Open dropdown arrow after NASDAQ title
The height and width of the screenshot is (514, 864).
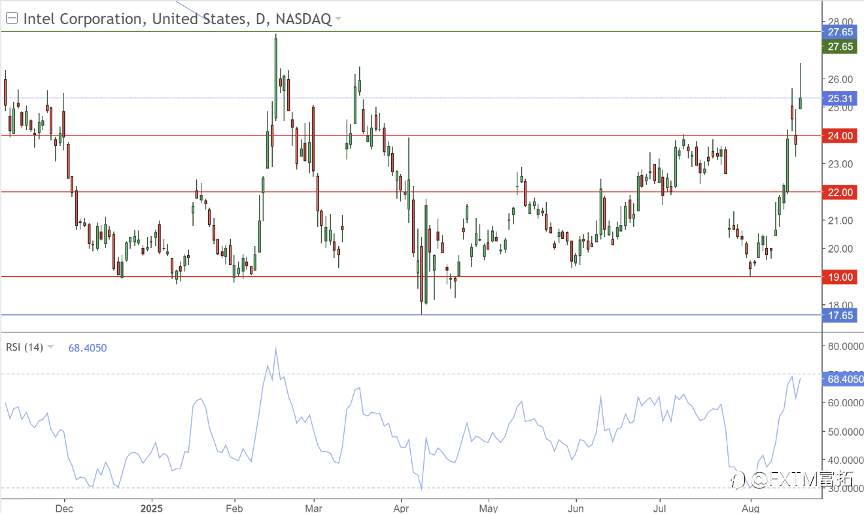[x=338, y=19]
